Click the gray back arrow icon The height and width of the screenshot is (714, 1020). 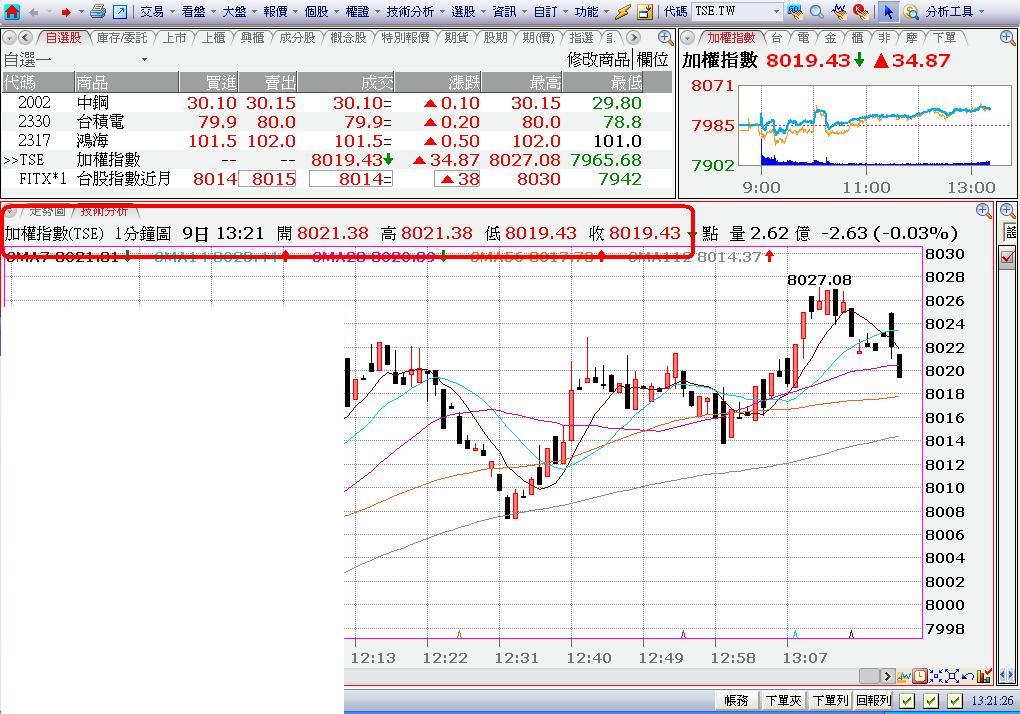(33, 12)
